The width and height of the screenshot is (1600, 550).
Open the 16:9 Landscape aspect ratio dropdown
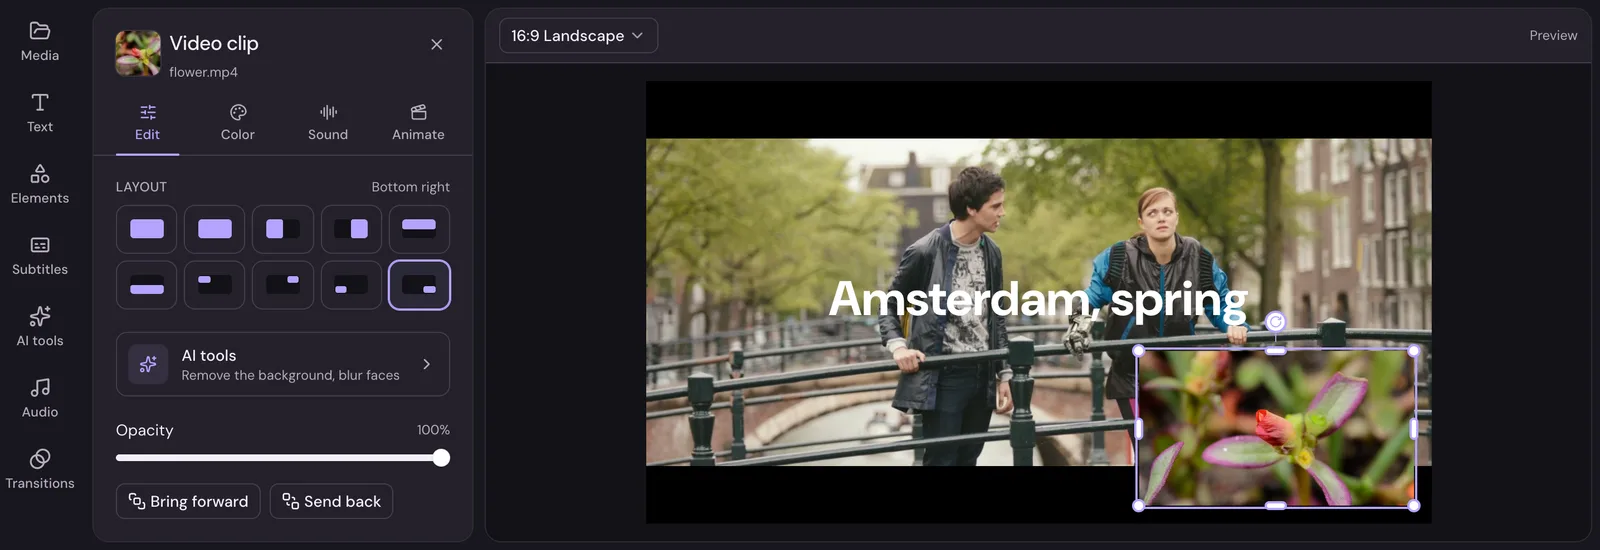pos(578,36)
